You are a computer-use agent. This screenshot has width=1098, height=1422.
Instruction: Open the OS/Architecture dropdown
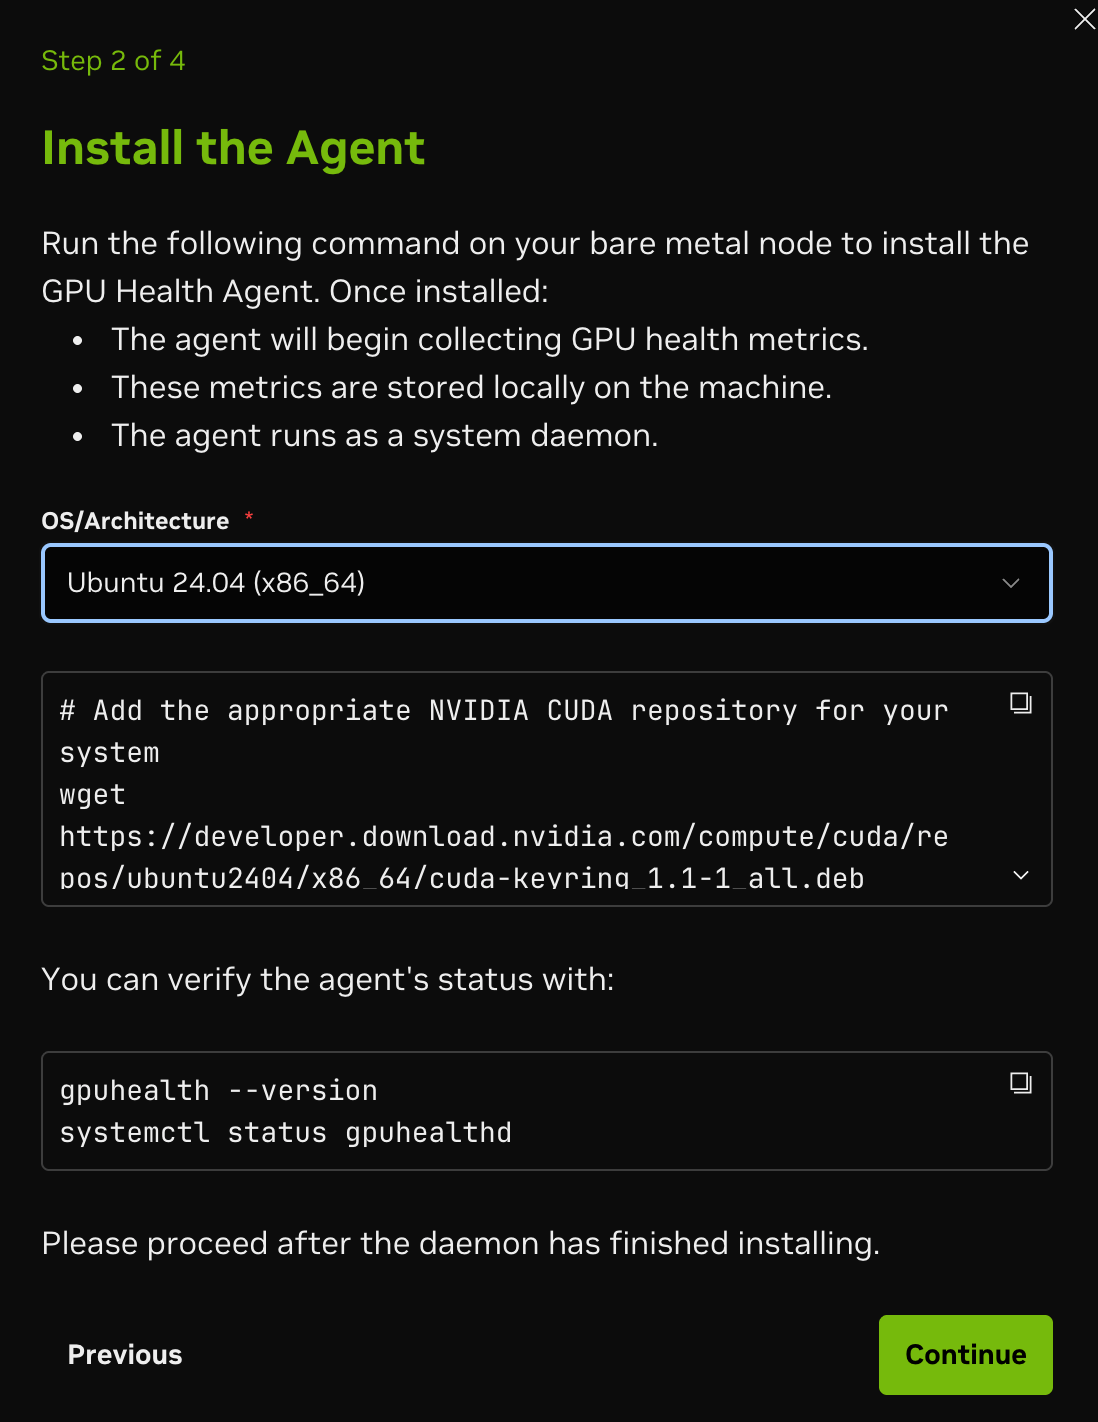[x=546, y=583]
